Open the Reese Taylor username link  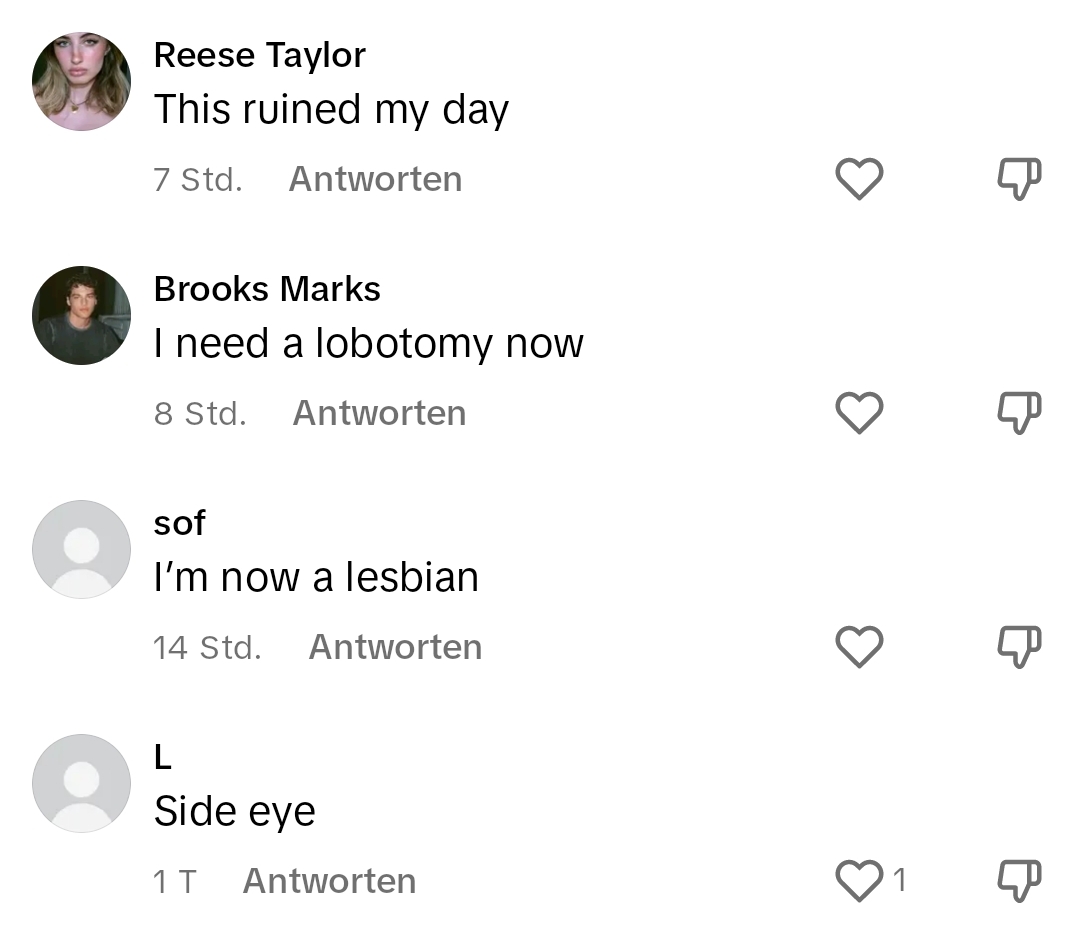(260, 56)
